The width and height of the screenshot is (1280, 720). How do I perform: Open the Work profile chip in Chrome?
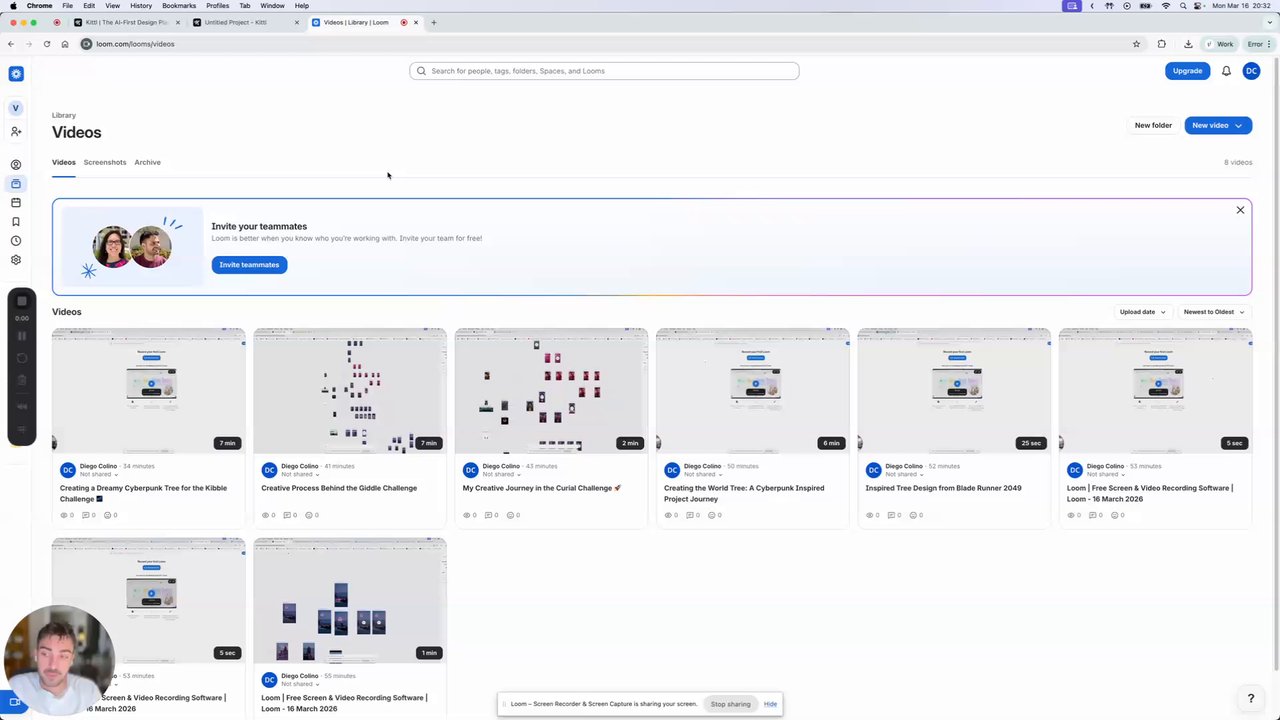pyautogui.click(x=1220, y=44)
